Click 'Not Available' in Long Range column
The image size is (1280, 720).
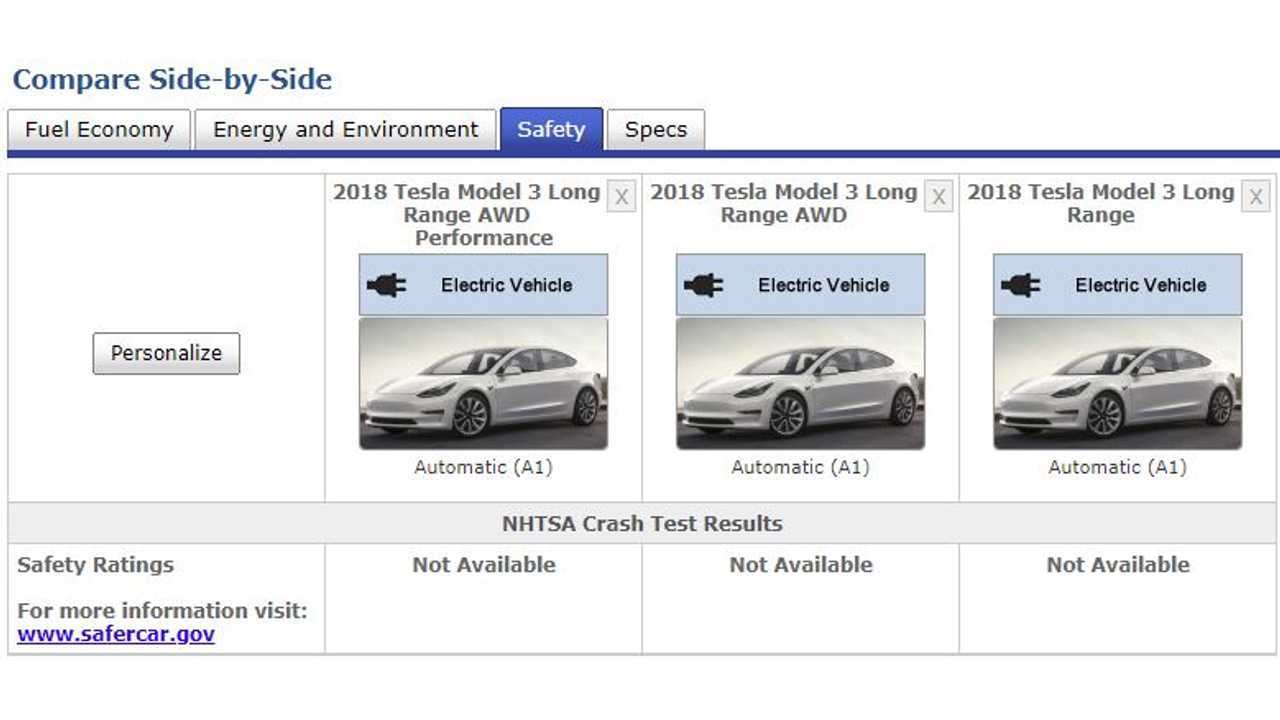1118,565
